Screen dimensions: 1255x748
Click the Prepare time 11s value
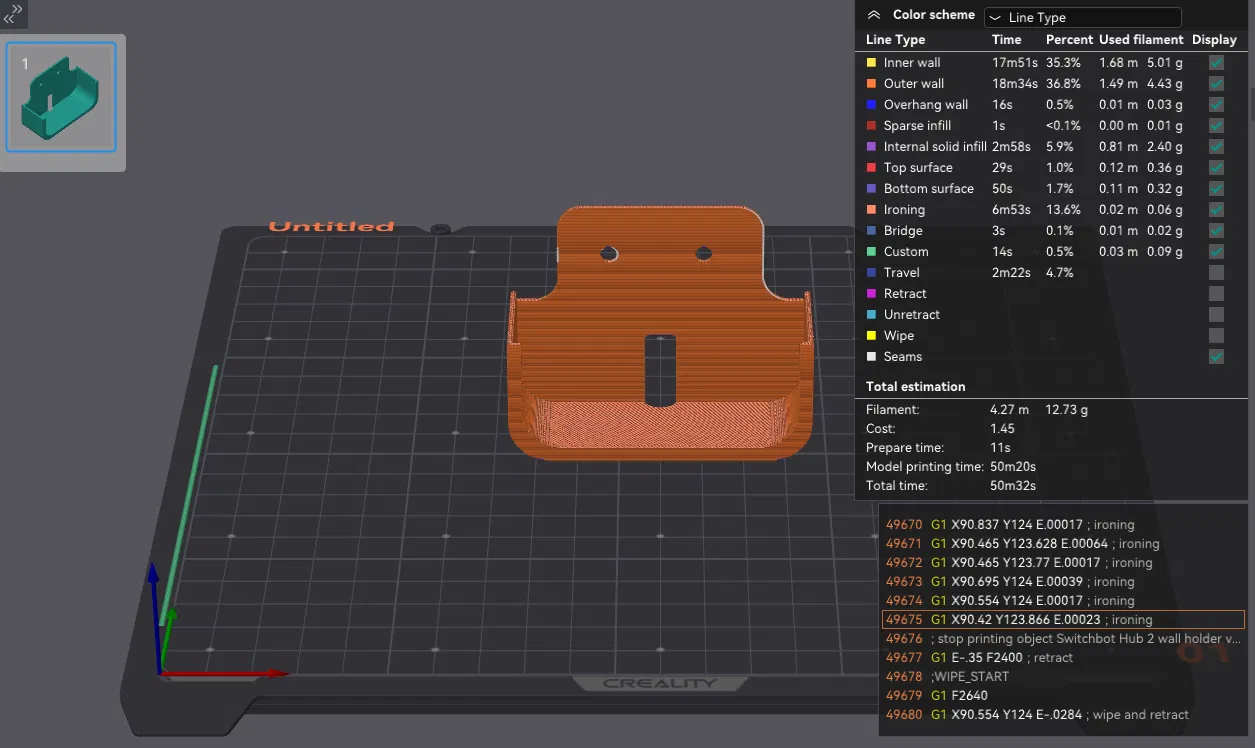(1000, 447)
